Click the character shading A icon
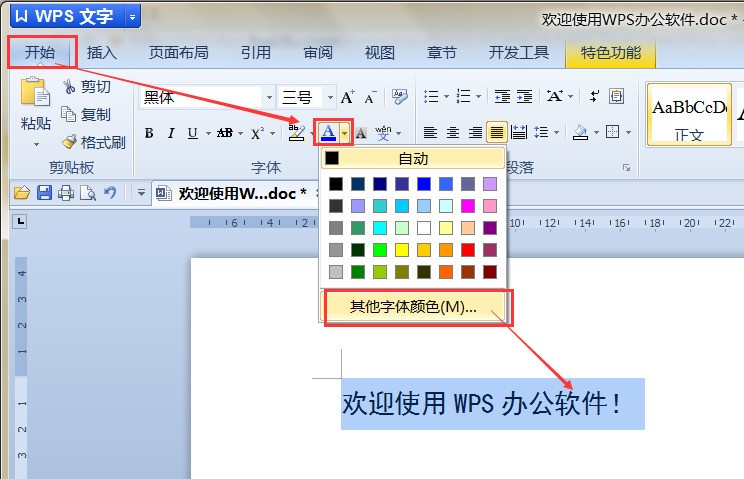This screenshot has width=744, height=479. coord(361,133)
